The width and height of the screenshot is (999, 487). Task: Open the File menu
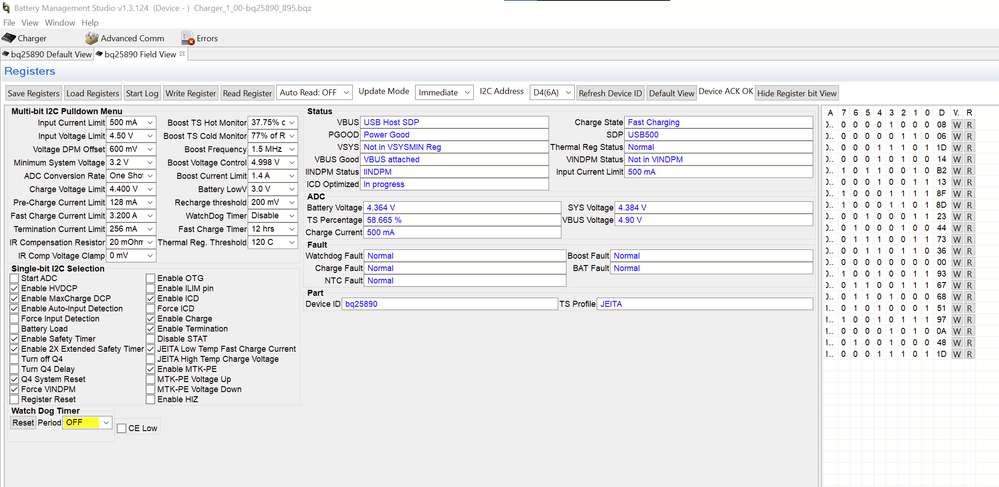[x=9, y=23]
